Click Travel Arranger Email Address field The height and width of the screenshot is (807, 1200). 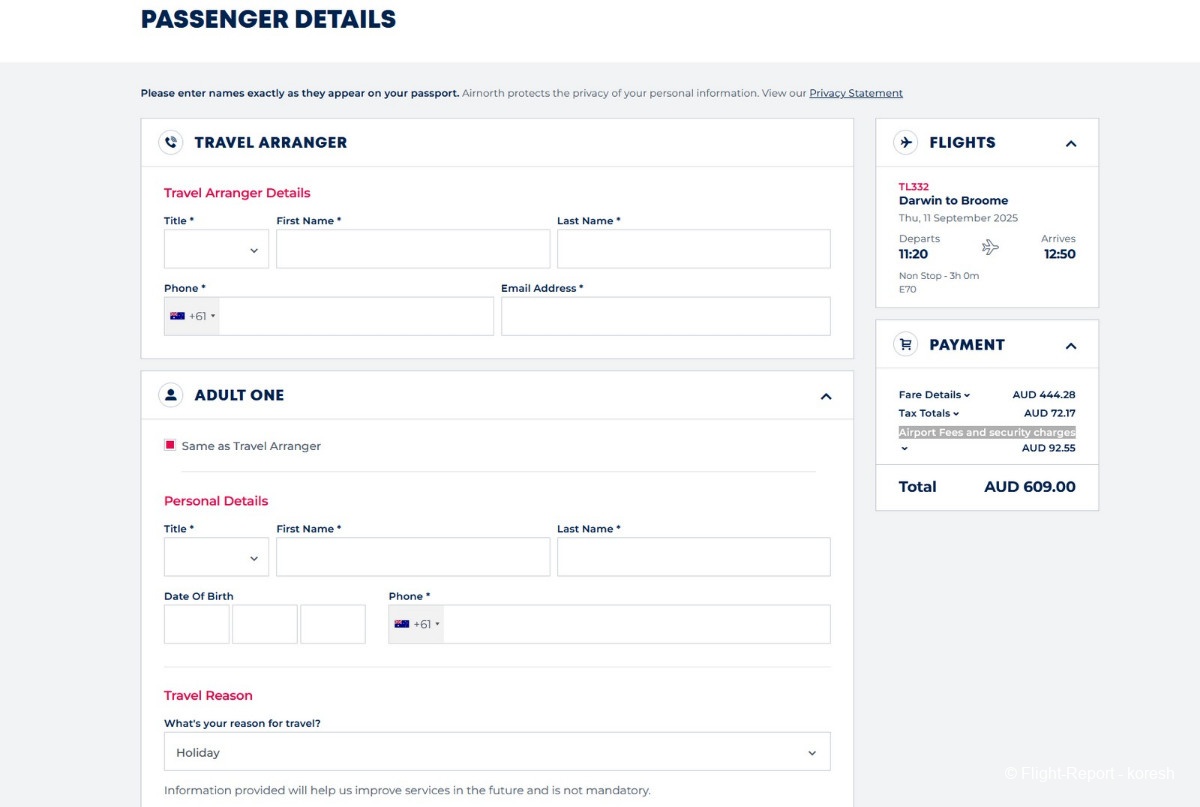[665, 316]
